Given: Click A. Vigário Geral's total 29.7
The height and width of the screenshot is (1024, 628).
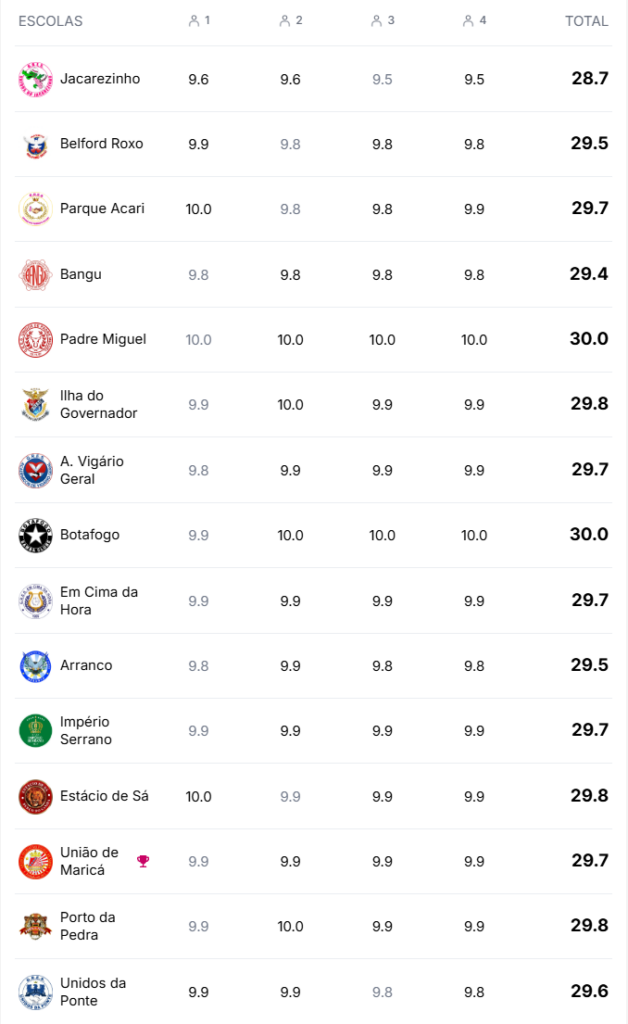Looking at the screenshot, I should click(589, 470).
